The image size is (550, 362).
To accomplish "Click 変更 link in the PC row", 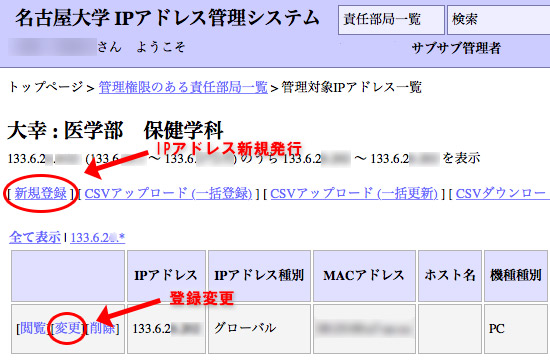I will click(68, 328).
